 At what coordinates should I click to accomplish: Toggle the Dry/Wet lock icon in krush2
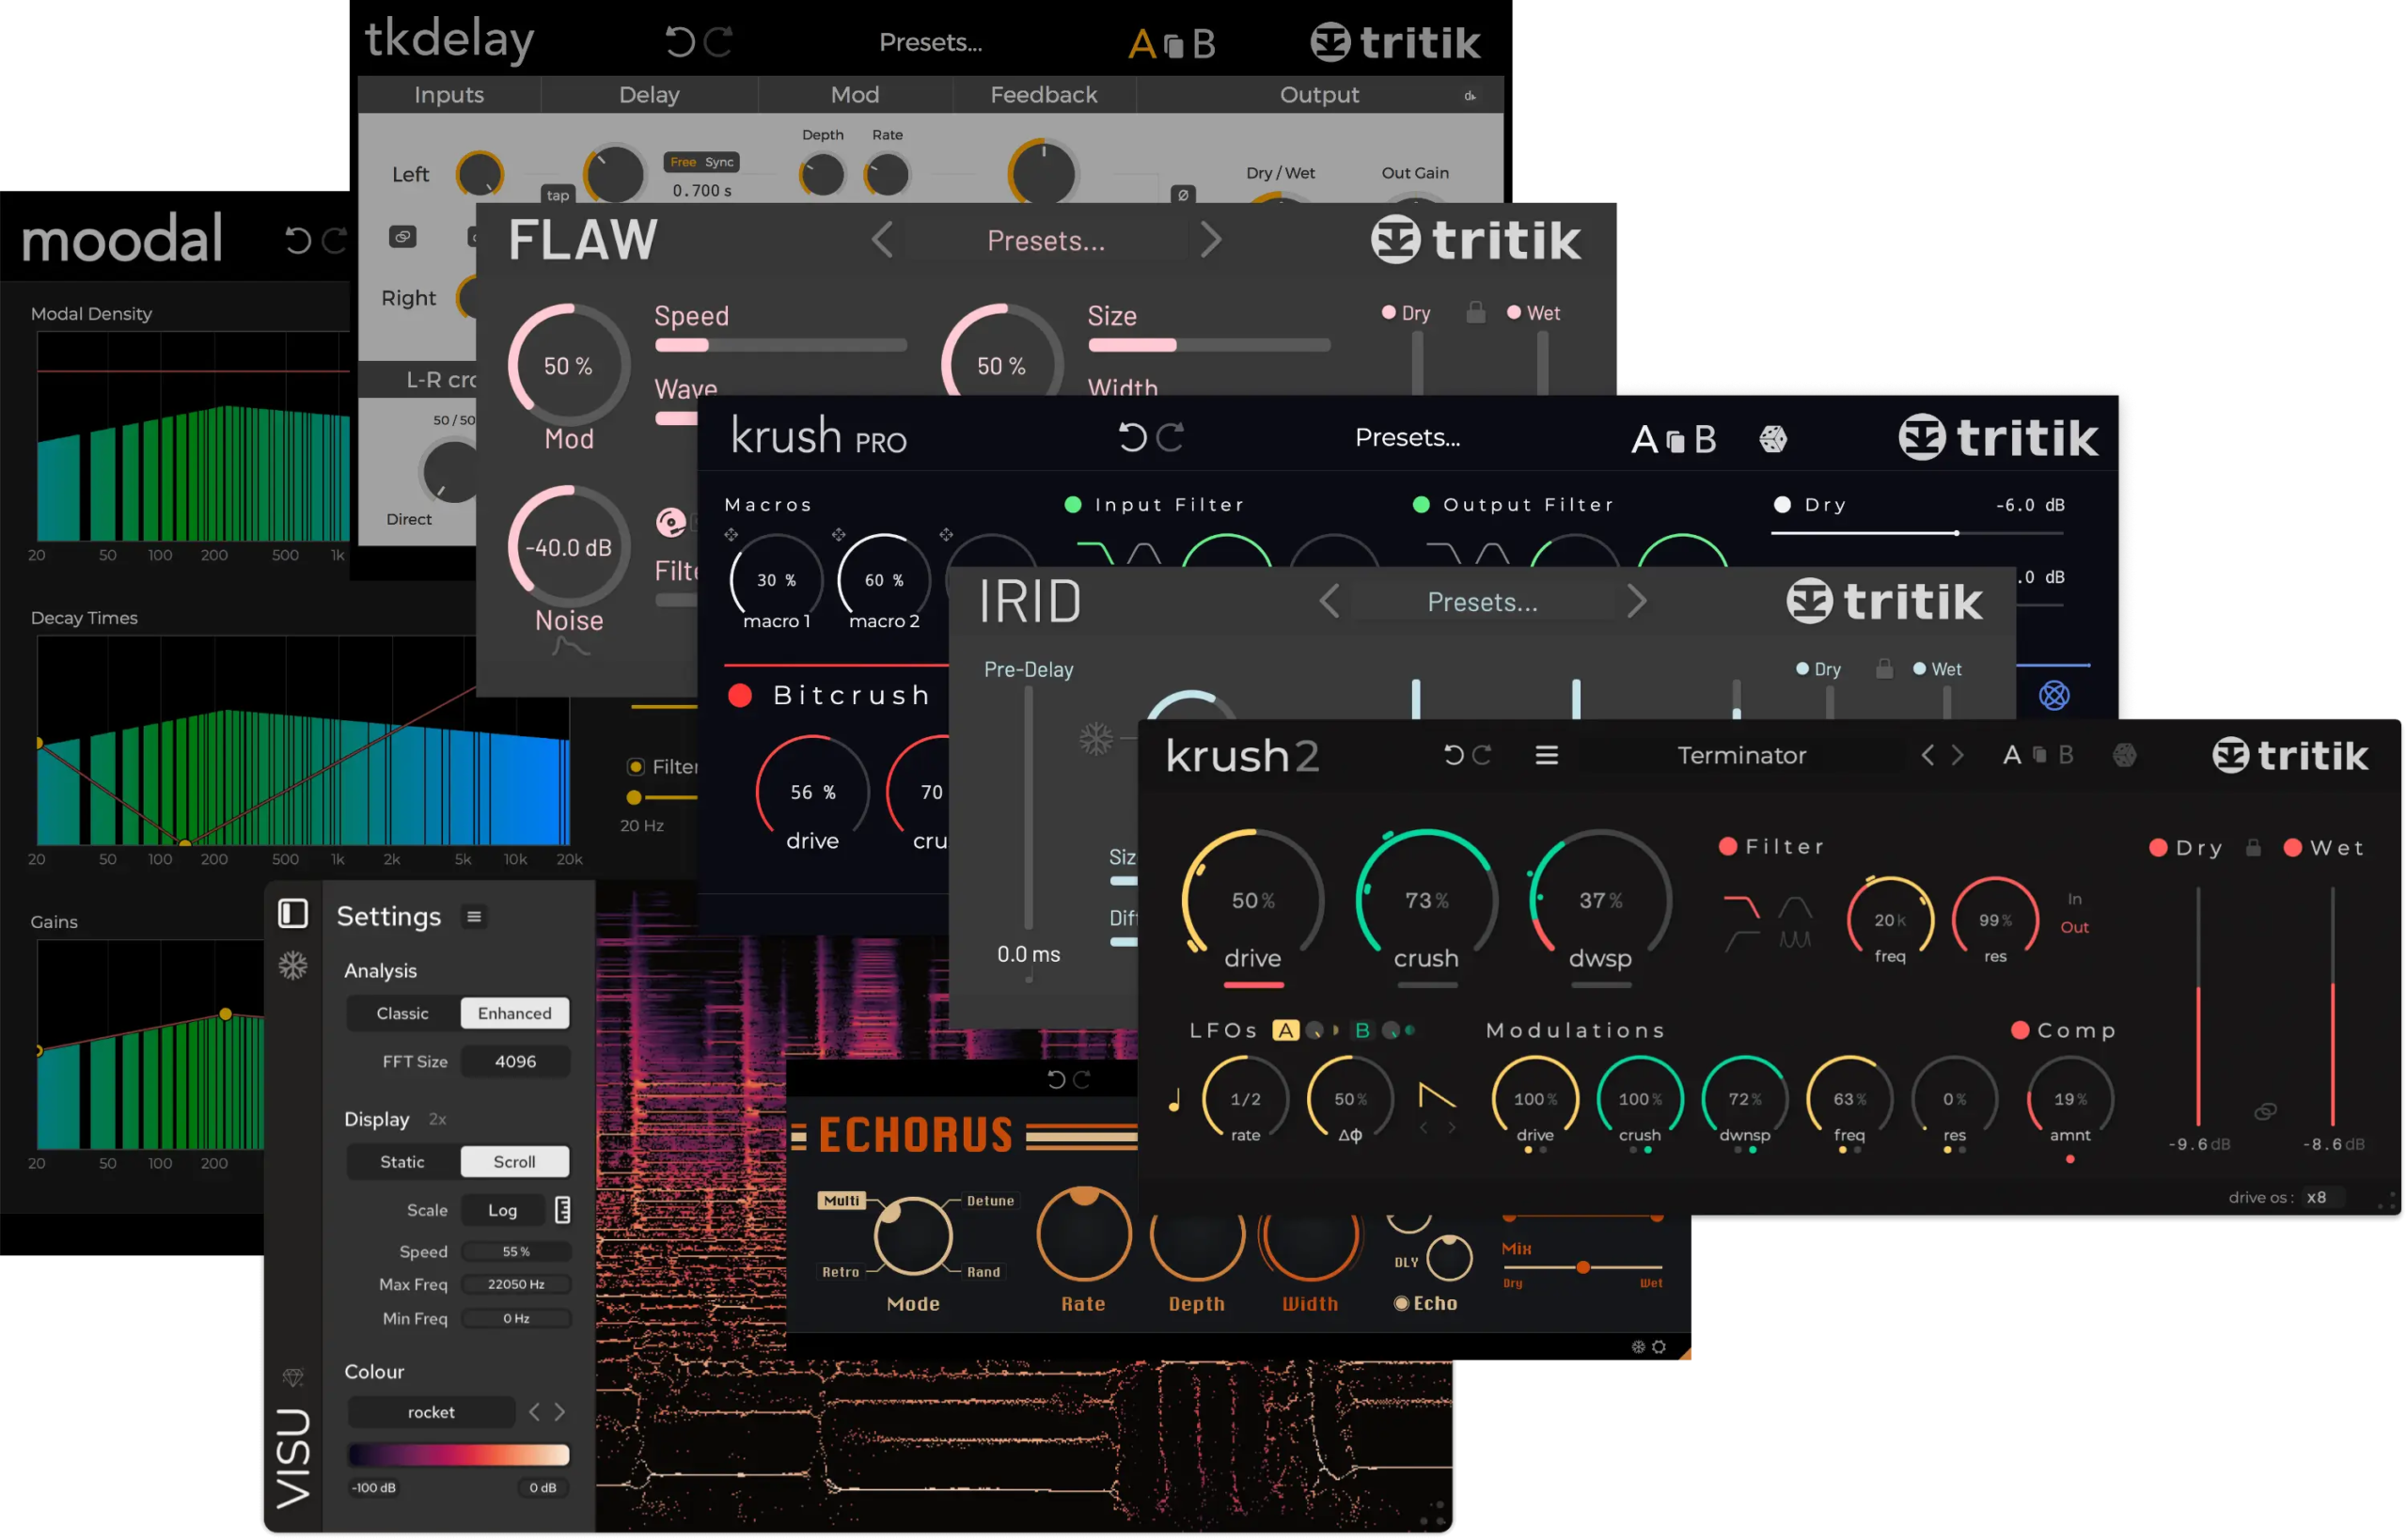(2253, 847)
